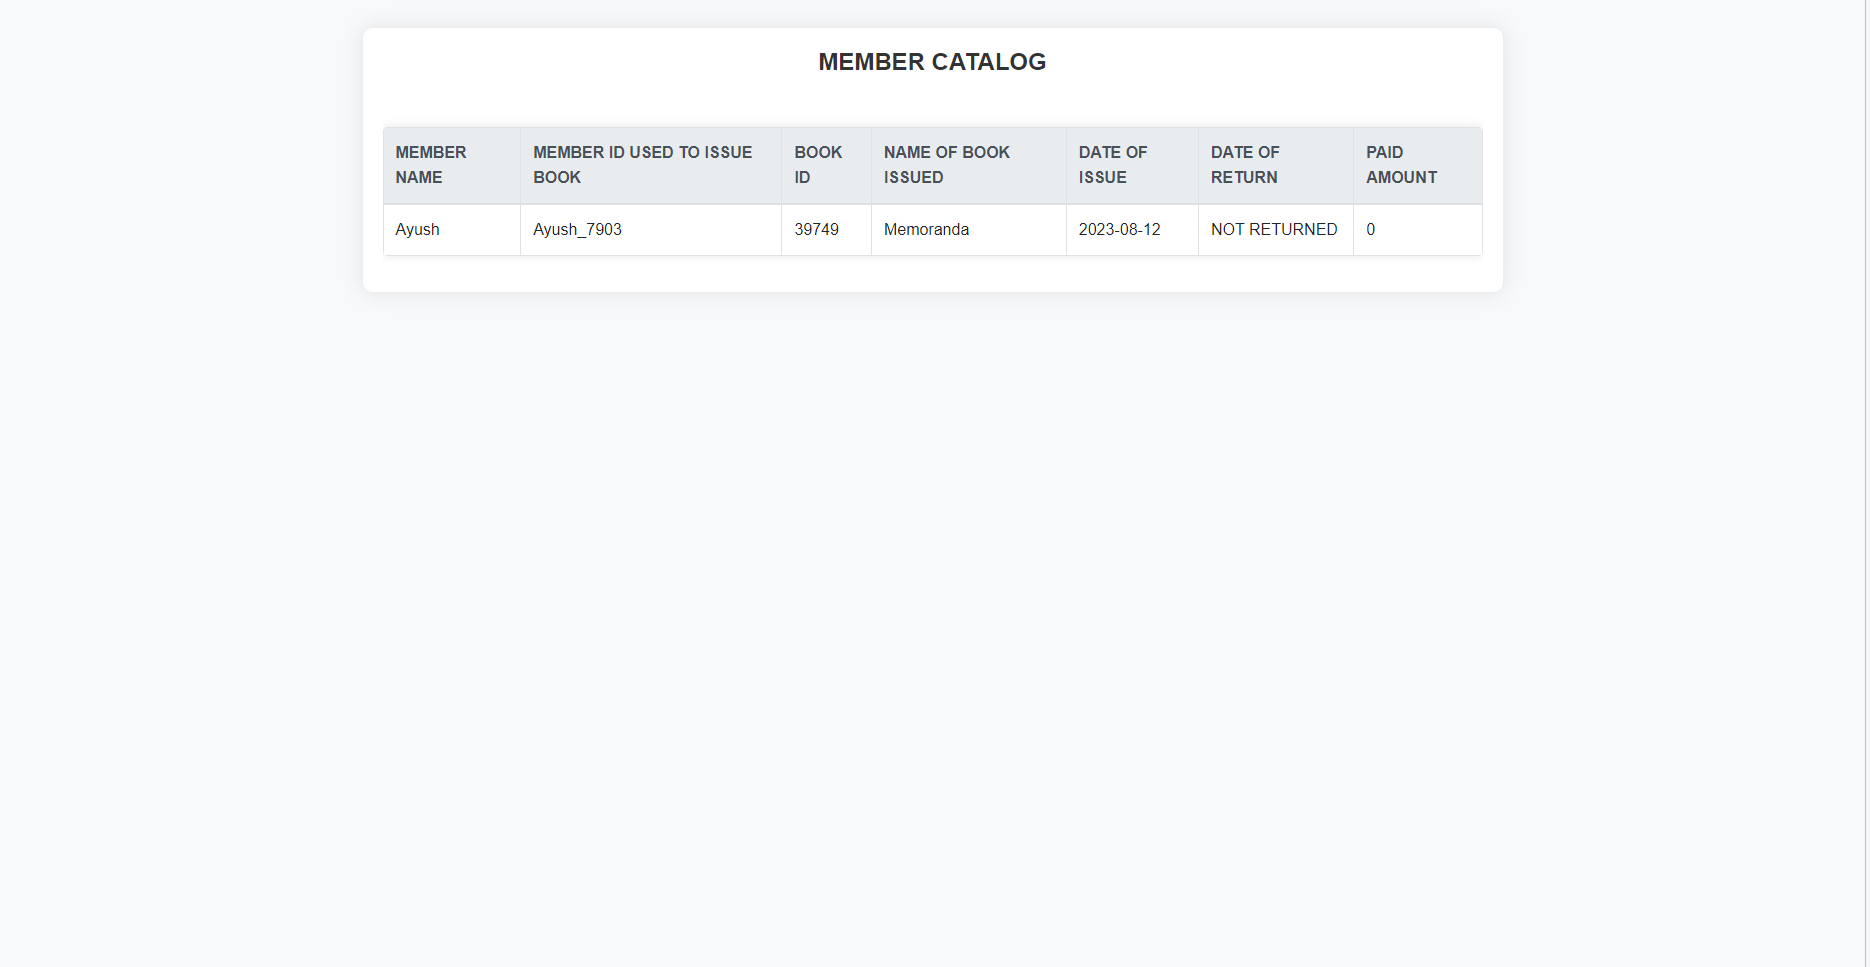Select the paid amount value 0

1369,229
